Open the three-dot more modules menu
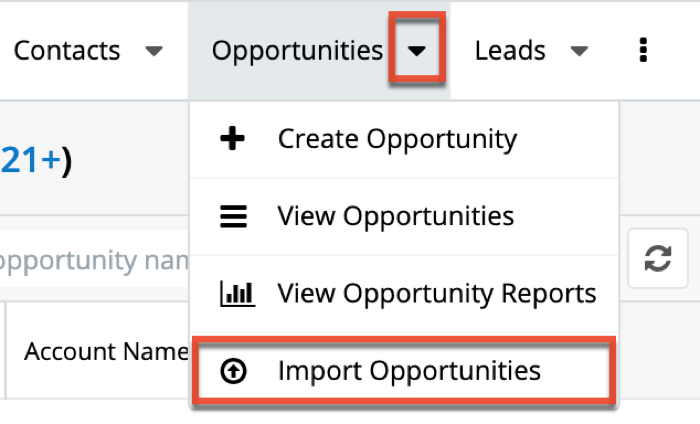Image resolution: width=700 pixels, height=424 pixels. pos(643,50)
